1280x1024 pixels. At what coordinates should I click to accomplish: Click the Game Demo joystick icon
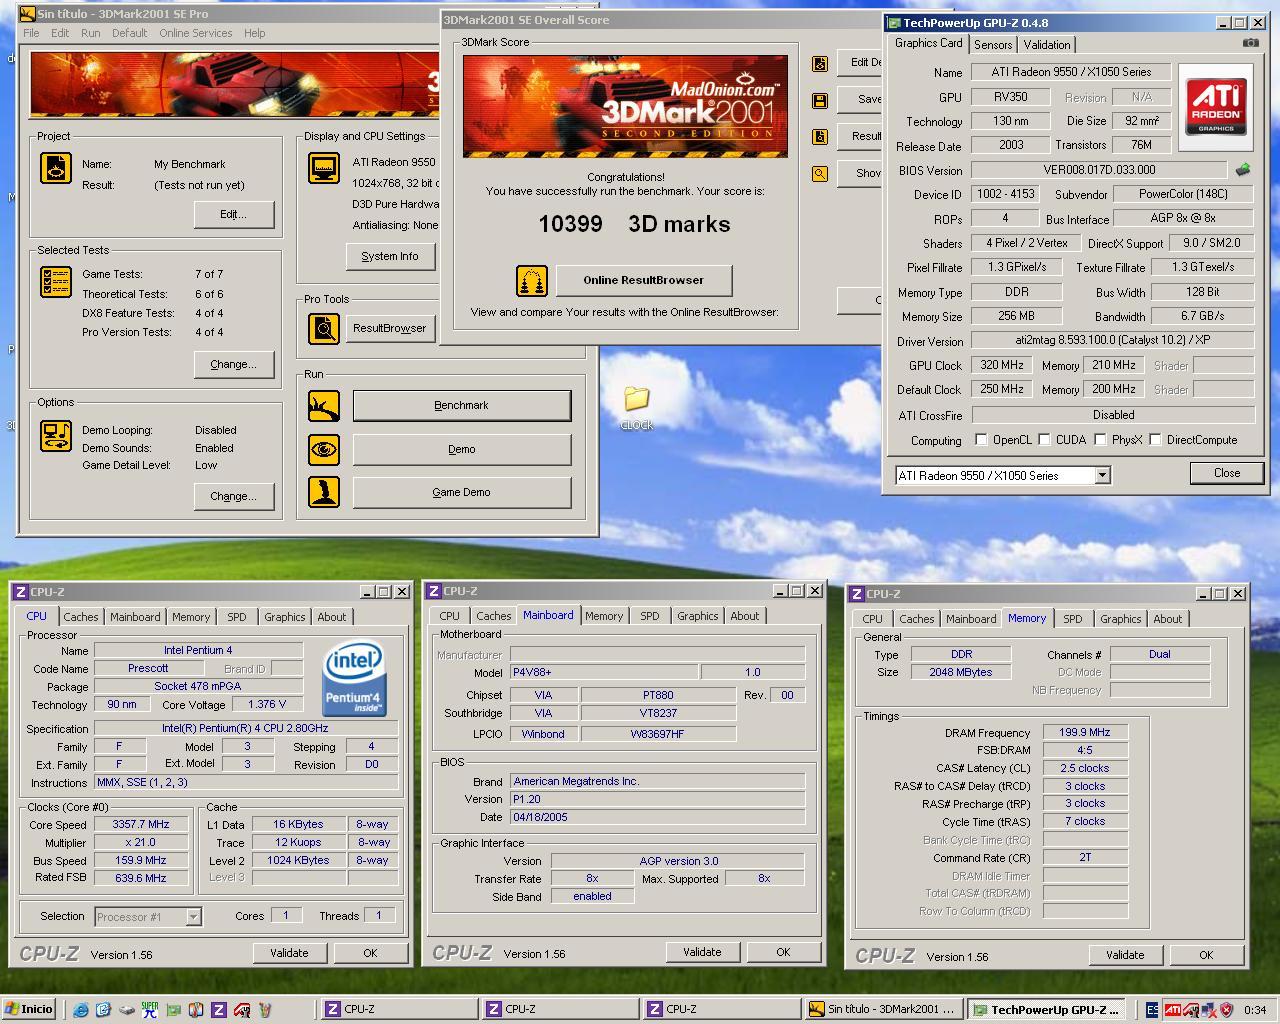(x=323, y=492)
